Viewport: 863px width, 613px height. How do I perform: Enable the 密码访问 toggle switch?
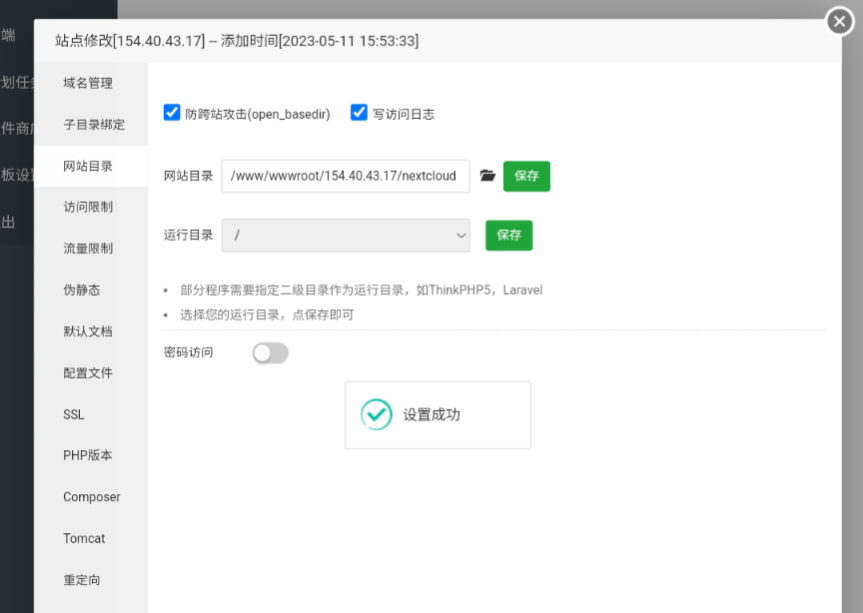tap(269, 352)
